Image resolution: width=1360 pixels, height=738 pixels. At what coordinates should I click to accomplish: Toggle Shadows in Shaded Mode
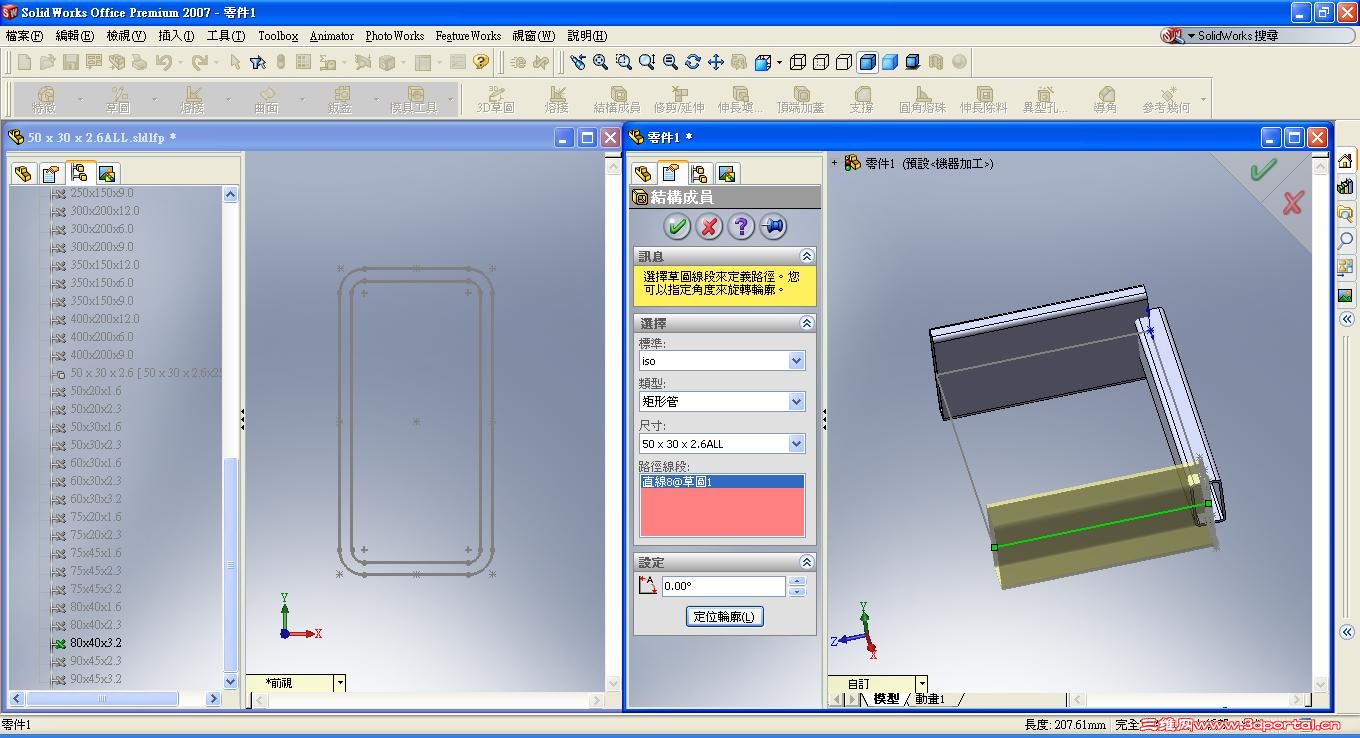tap(913, 62)
